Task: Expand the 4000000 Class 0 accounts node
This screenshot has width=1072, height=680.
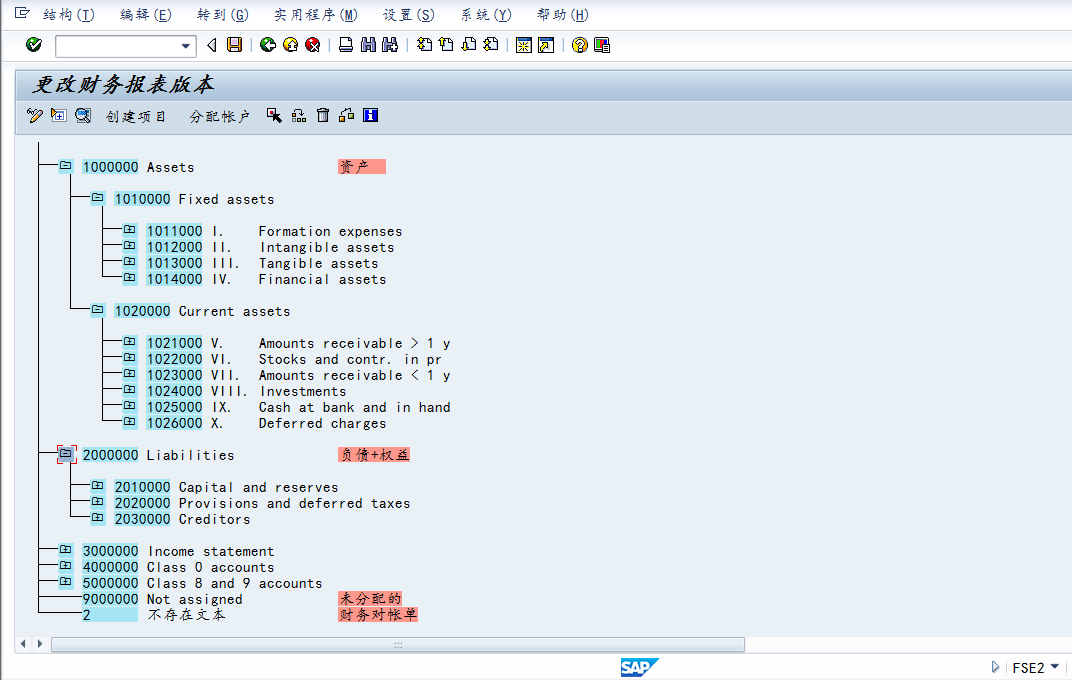Action: (66, 565)
